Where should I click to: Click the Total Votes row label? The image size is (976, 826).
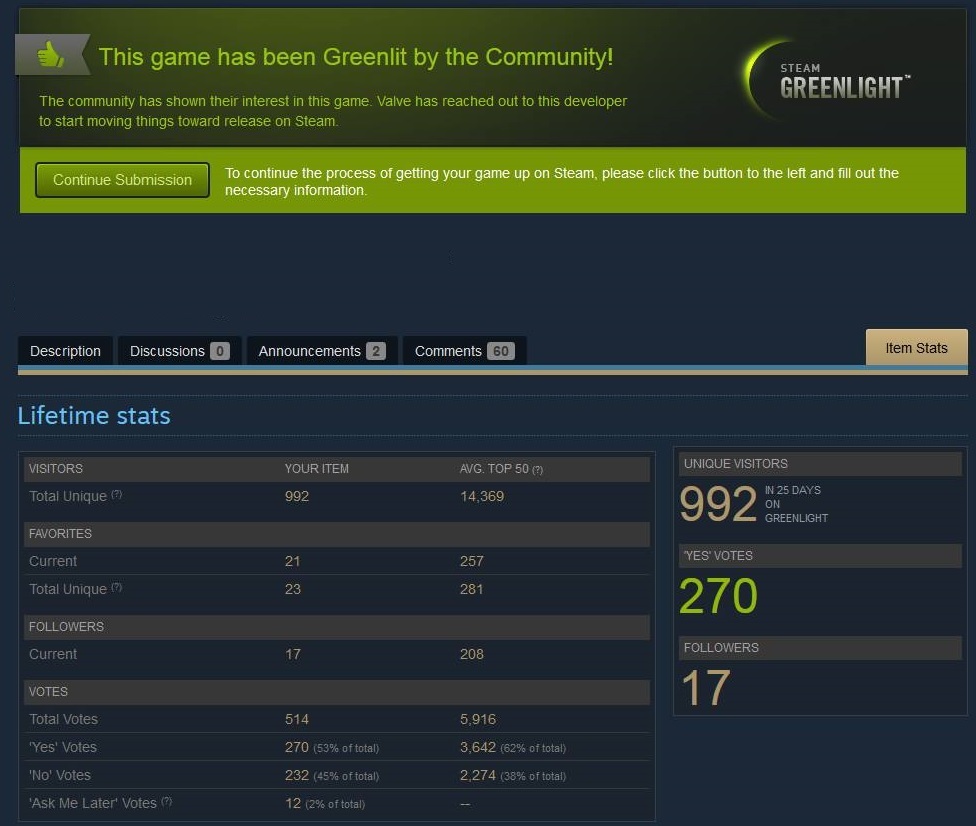pos(63,719)
